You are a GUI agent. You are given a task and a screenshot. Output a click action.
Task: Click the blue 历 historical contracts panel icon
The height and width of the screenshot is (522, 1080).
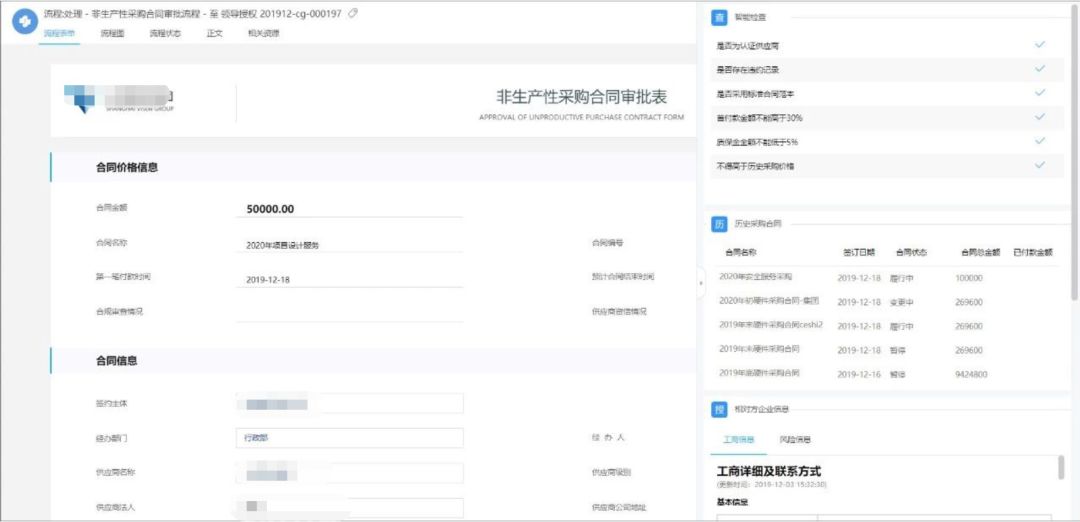pos(719,224)
